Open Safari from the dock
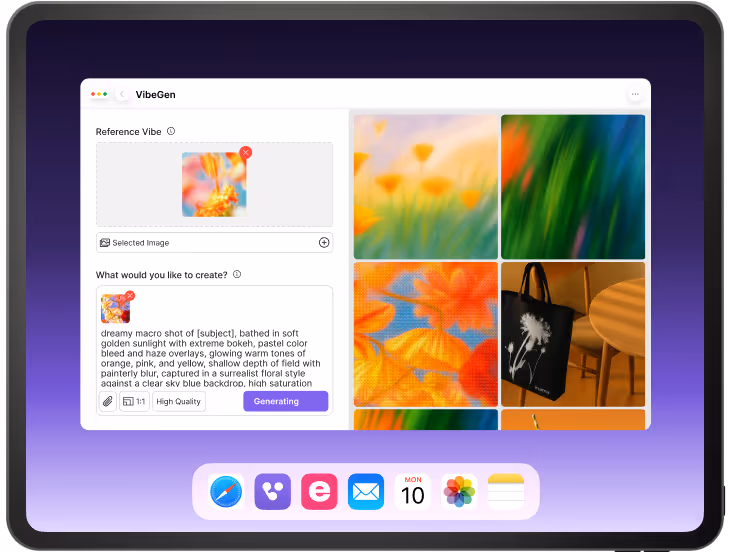Screen dimensions: 730x552 click(x=226, y=491)
